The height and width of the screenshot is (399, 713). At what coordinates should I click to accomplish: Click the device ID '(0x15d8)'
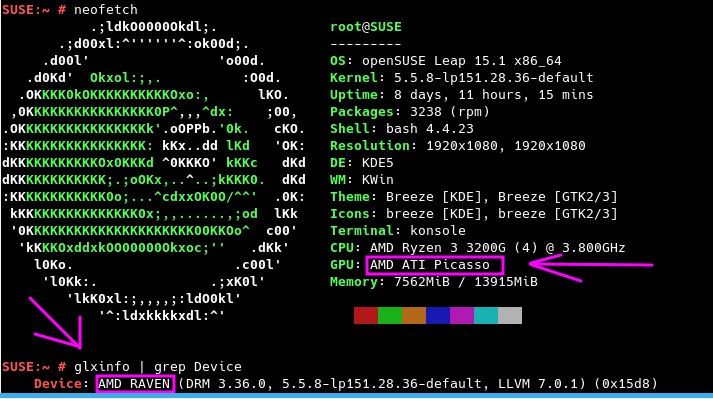coord(625,384)
